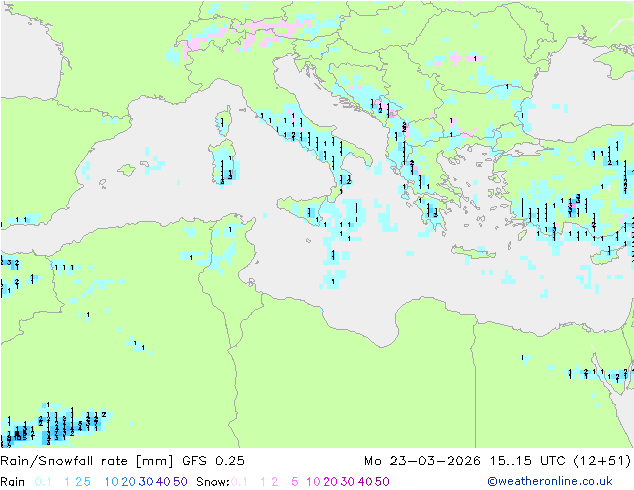Click the rain legend value 10

[112, 482]
